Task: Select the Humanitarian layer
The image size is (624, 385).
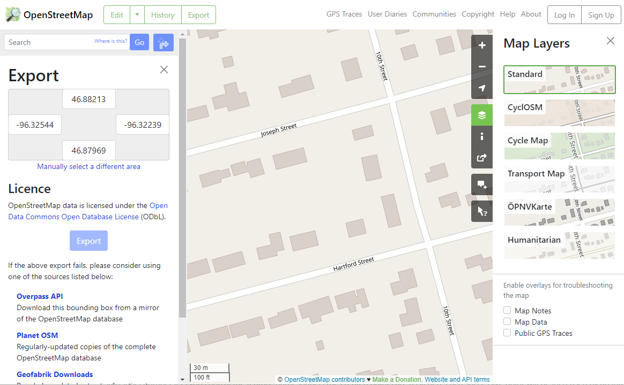Action: [560, 245]
